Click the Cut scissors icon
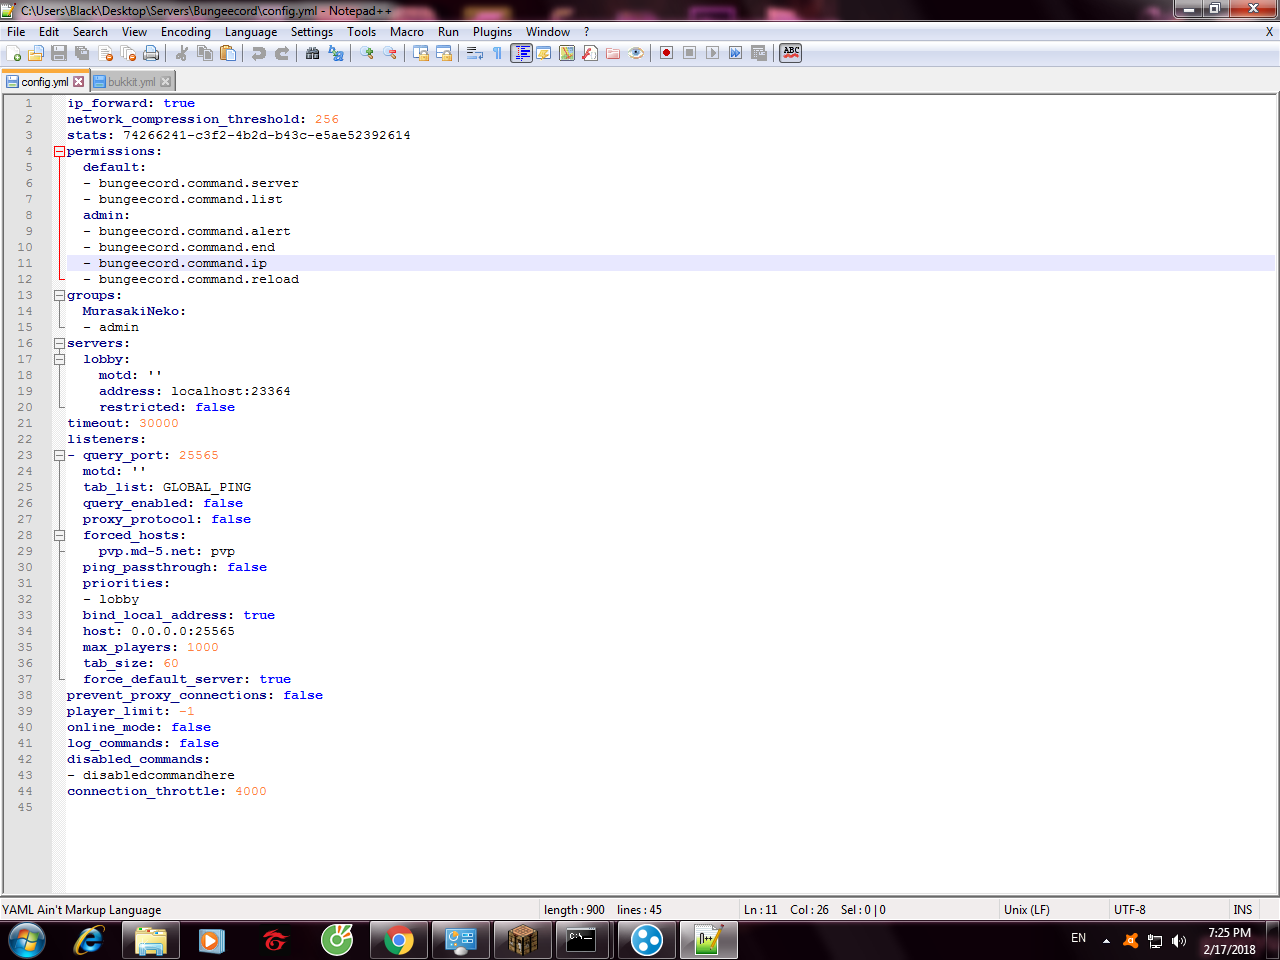 (x=182, y=53)
